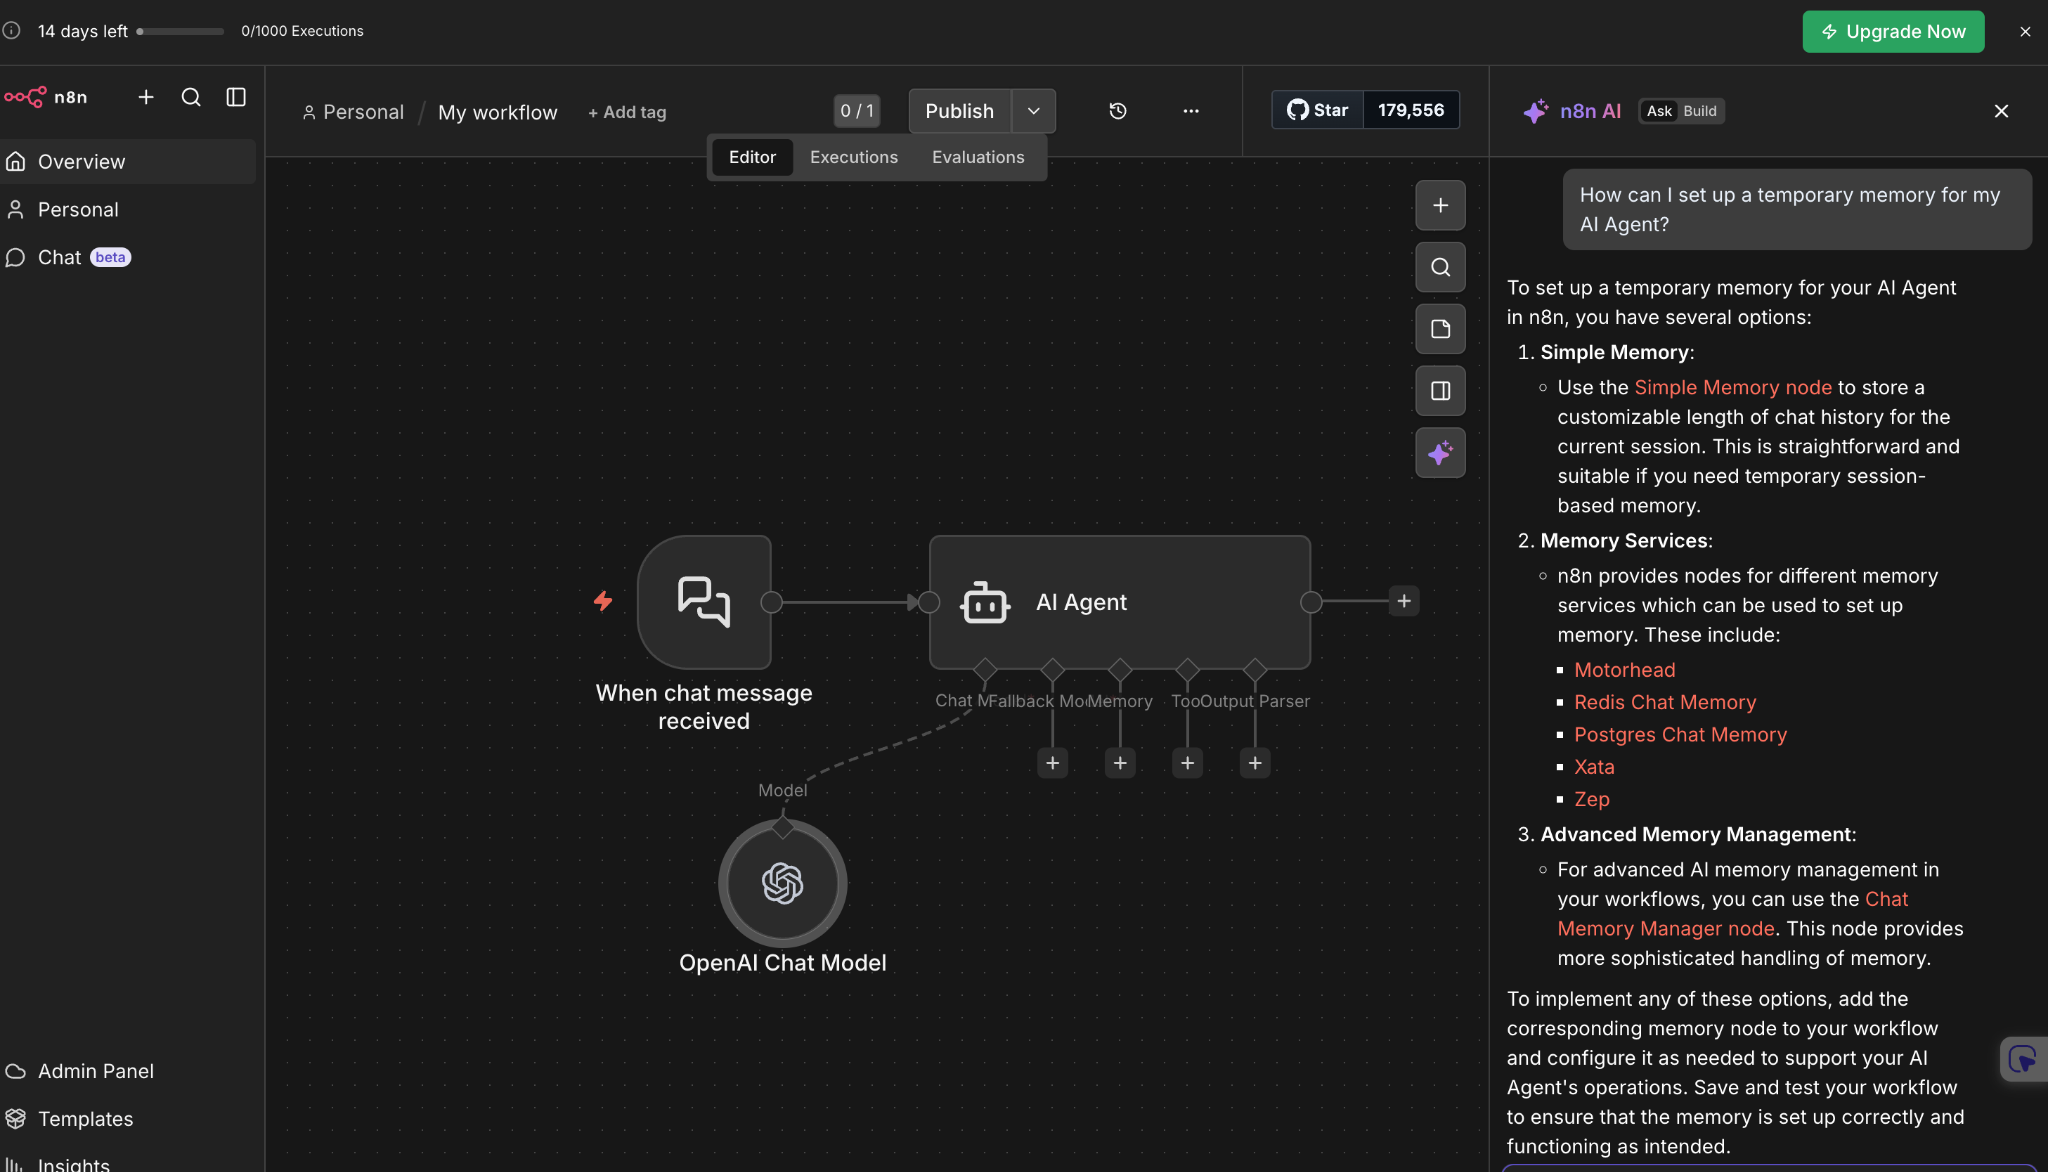Open the three-dot workflow options menu

point(1190,111)
